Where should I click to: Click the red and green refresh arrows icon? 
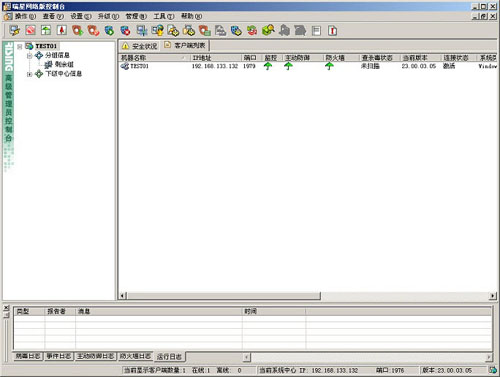pos(252,31)
